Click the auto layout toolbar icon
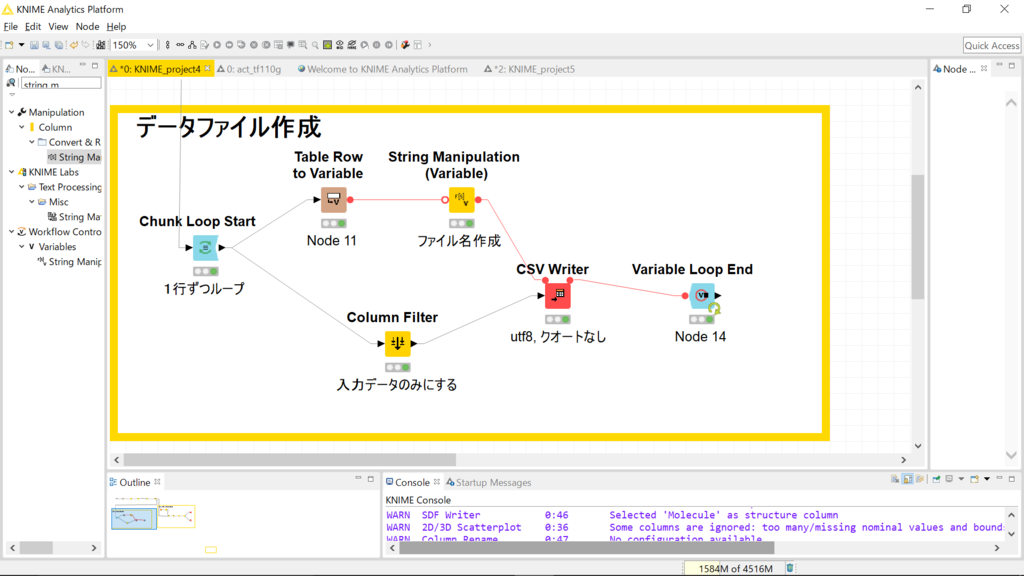The height and width of the screenshot is (576, 1024). click(x=192, y=45)
